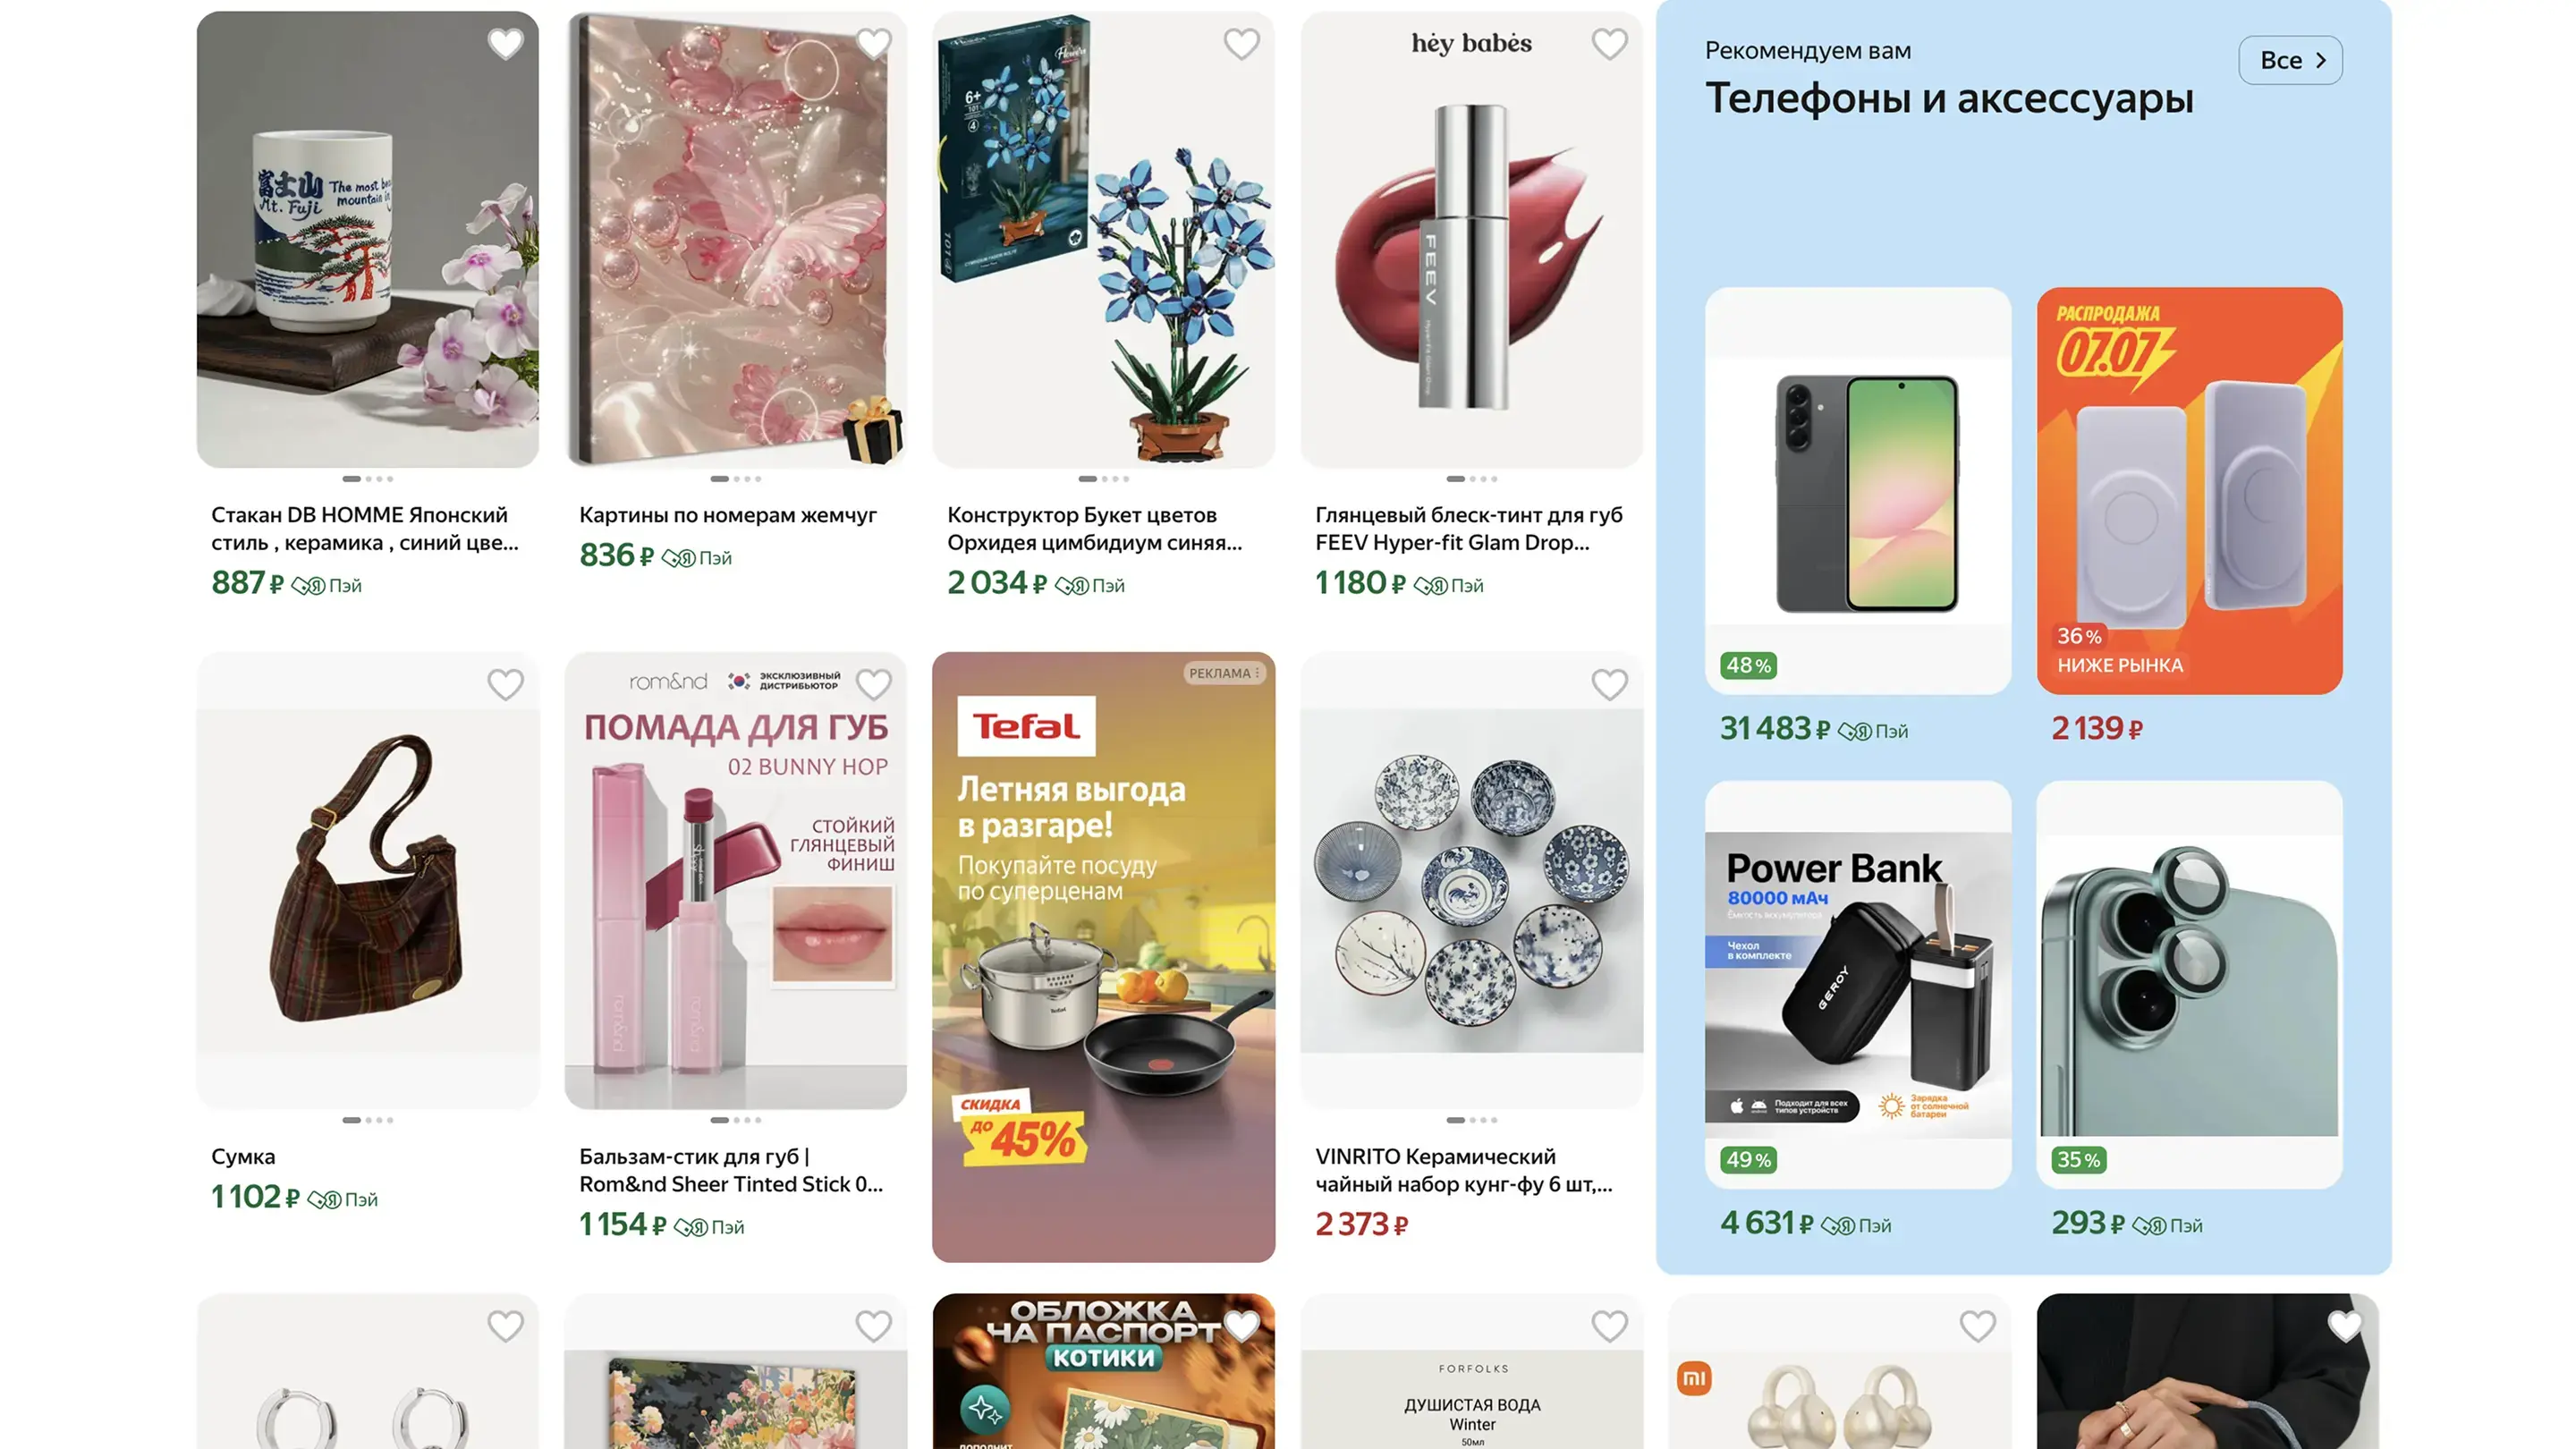Favorite the DB HOMME Japanese cup

tap(505, 44)
